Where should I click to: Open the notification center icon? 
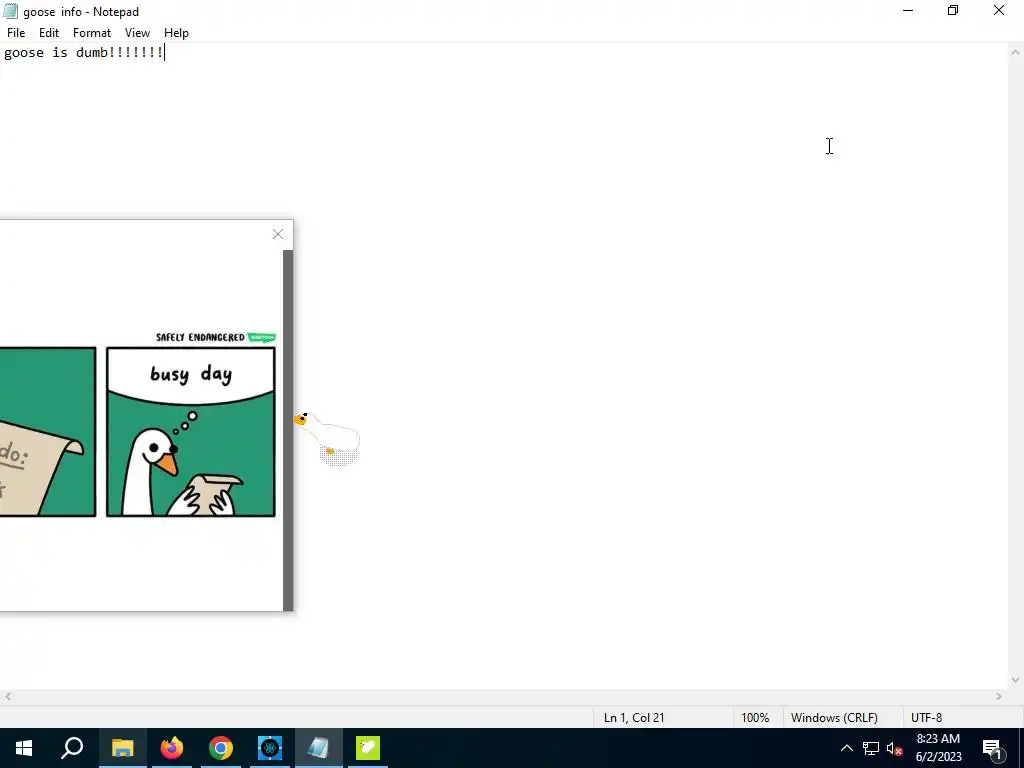[x=992, y=748]
